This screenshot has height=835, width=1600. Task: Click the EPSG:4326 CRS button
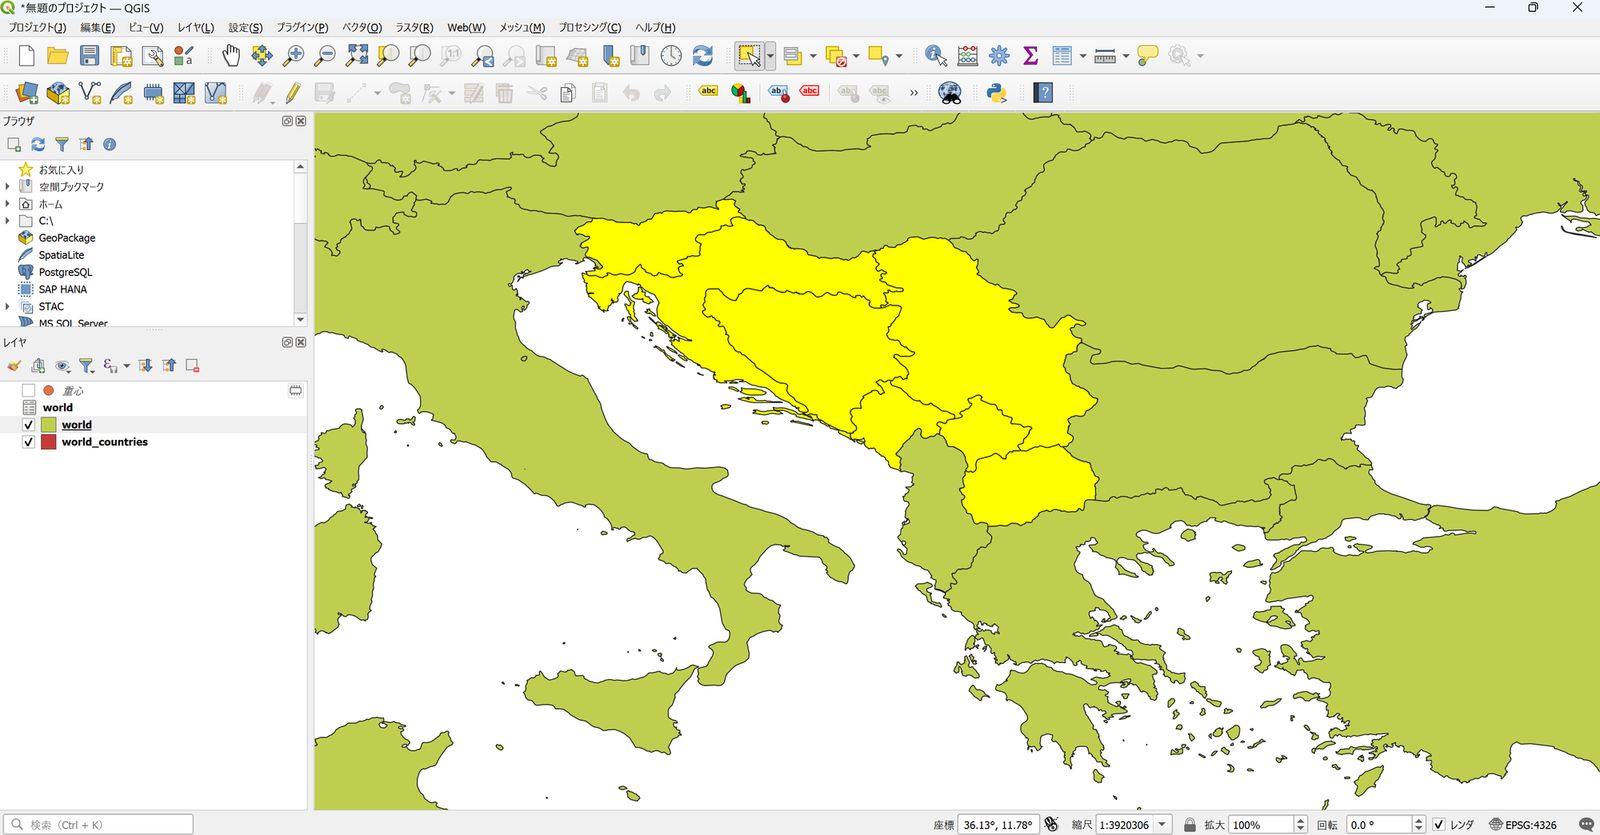coord(1523,825)
